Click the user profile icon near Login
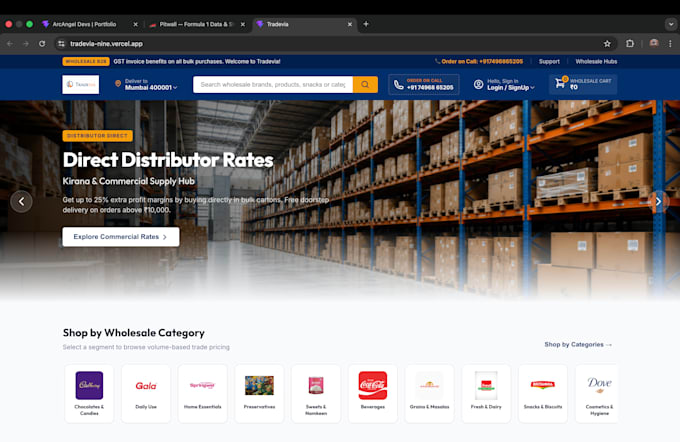The width and height of the screenshot is (680, 442). [478, 85]
